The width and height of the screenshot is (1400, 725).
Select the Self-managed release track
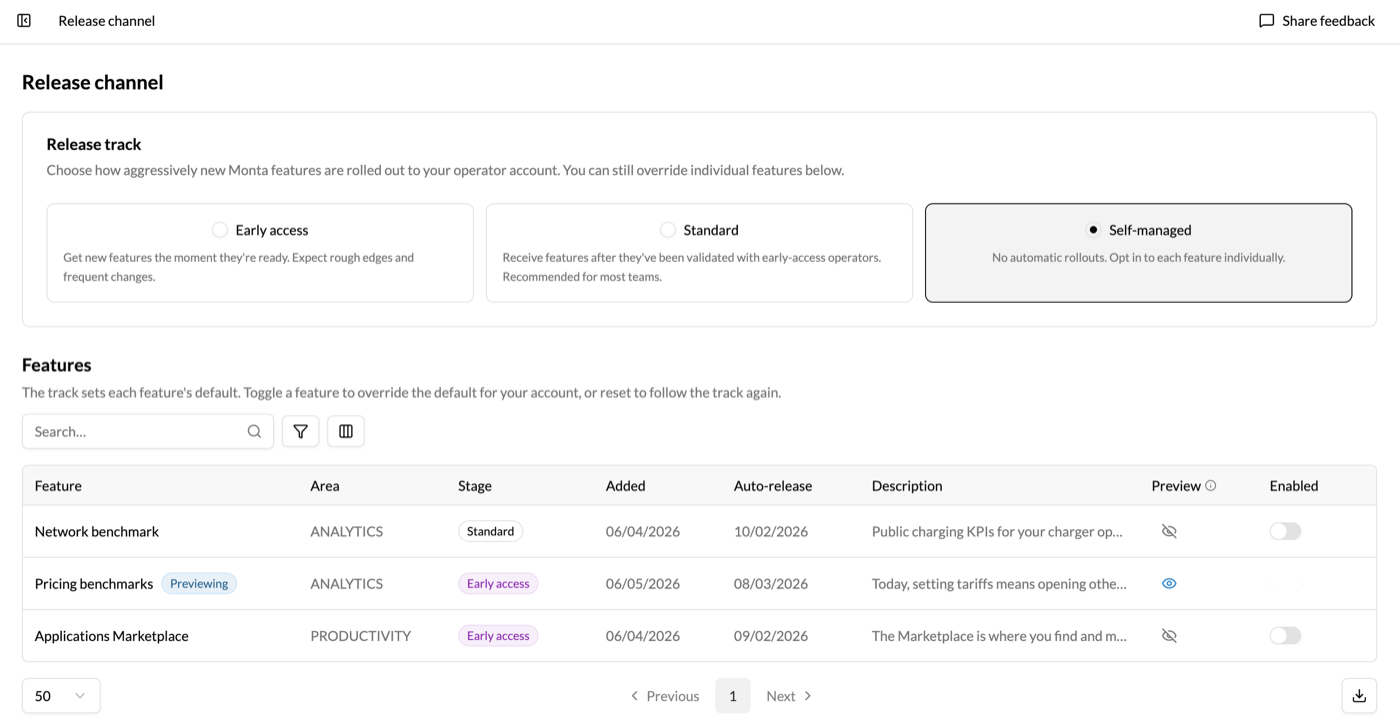[x=1138, y=253]
